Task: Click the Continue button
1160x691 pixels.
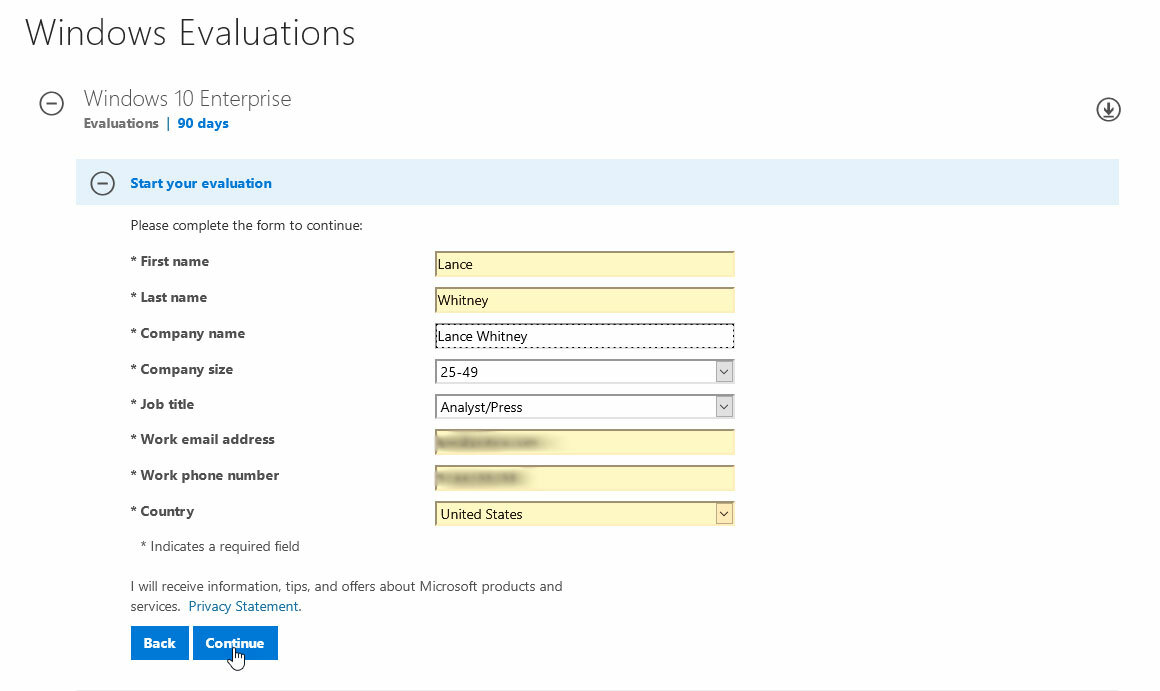Action: [x=235, y=643]
